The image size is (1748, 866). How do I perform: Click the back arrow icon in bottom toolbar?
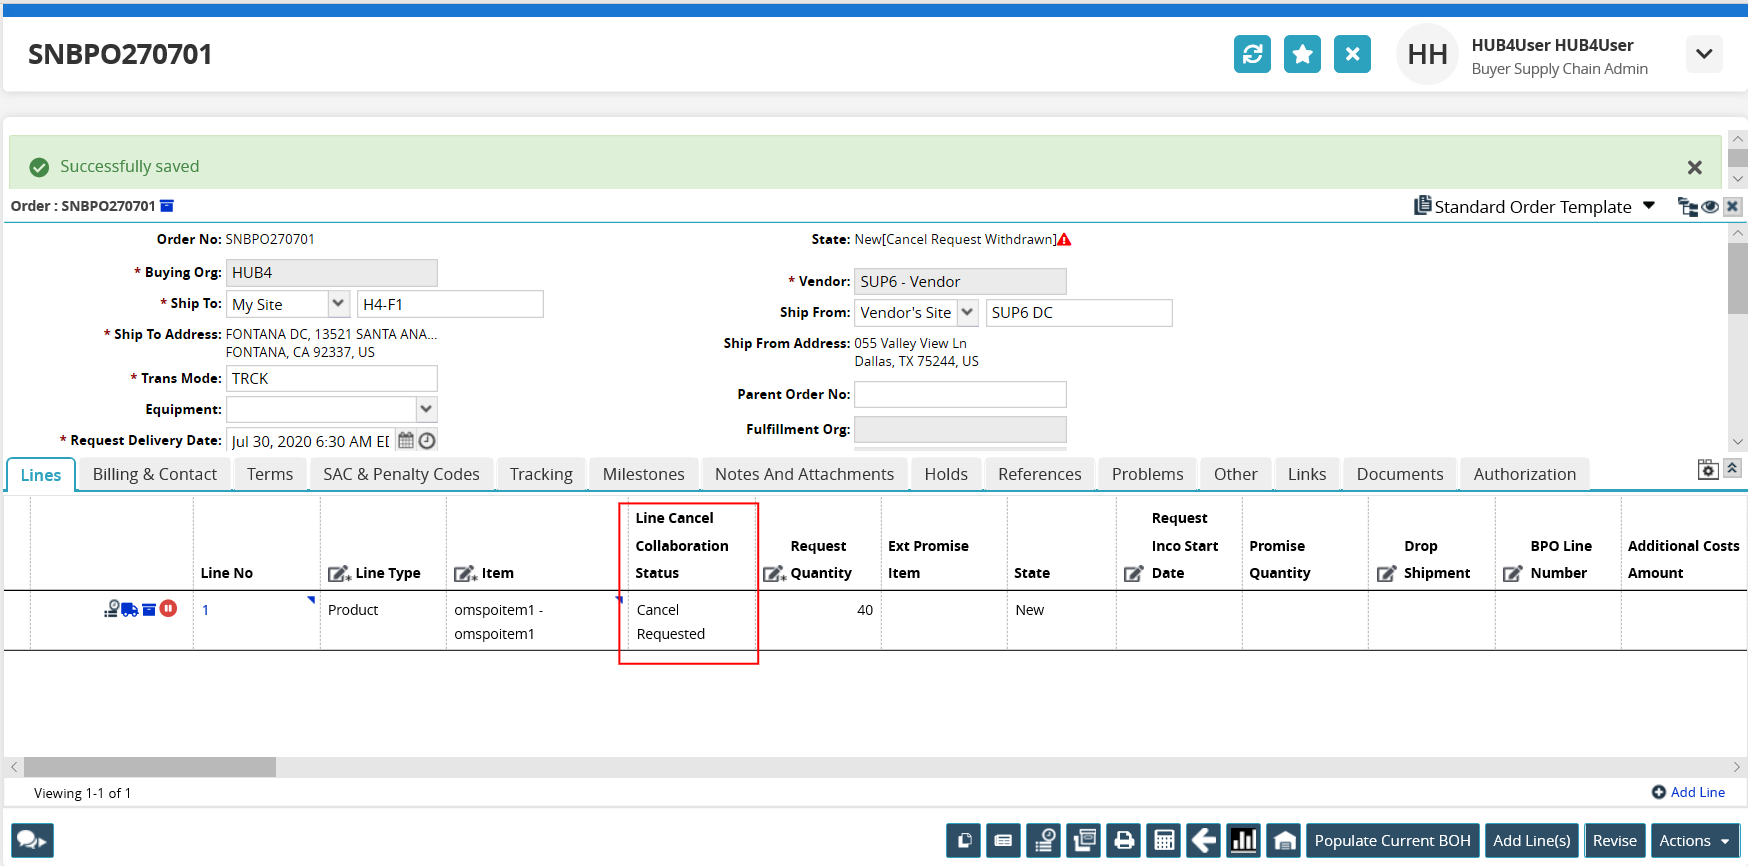coord(1204,841)
